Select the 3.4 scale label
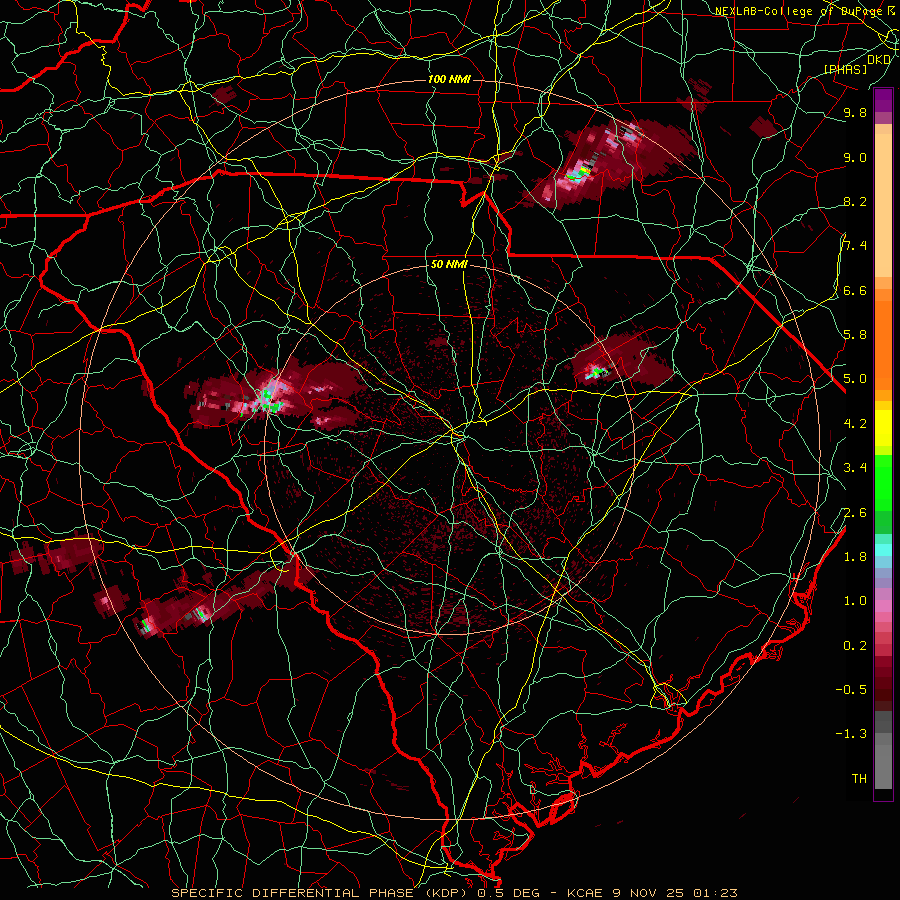This screenshot has width=900, height=900. [855, 467]
